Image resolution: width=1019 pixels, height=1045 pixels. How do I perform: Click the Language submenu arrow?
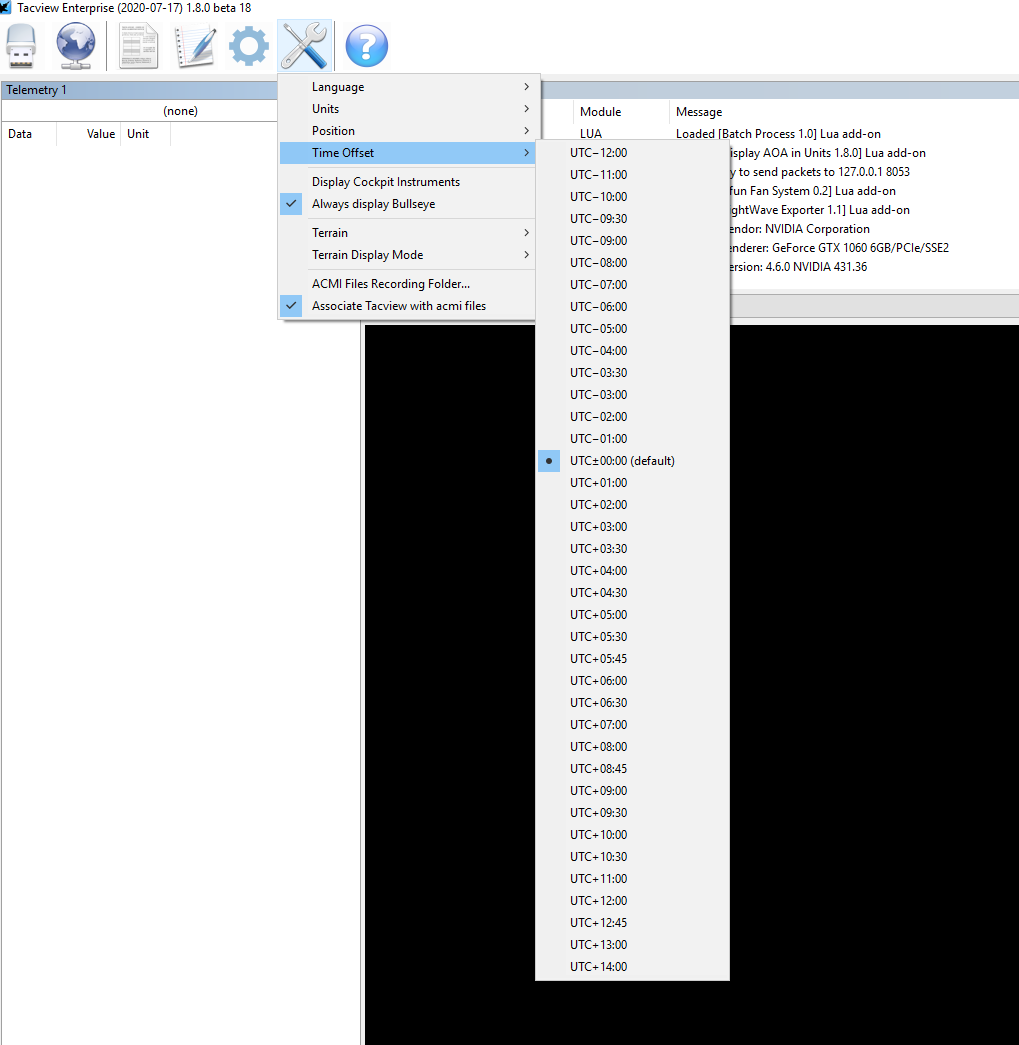(x=526, y=87)
